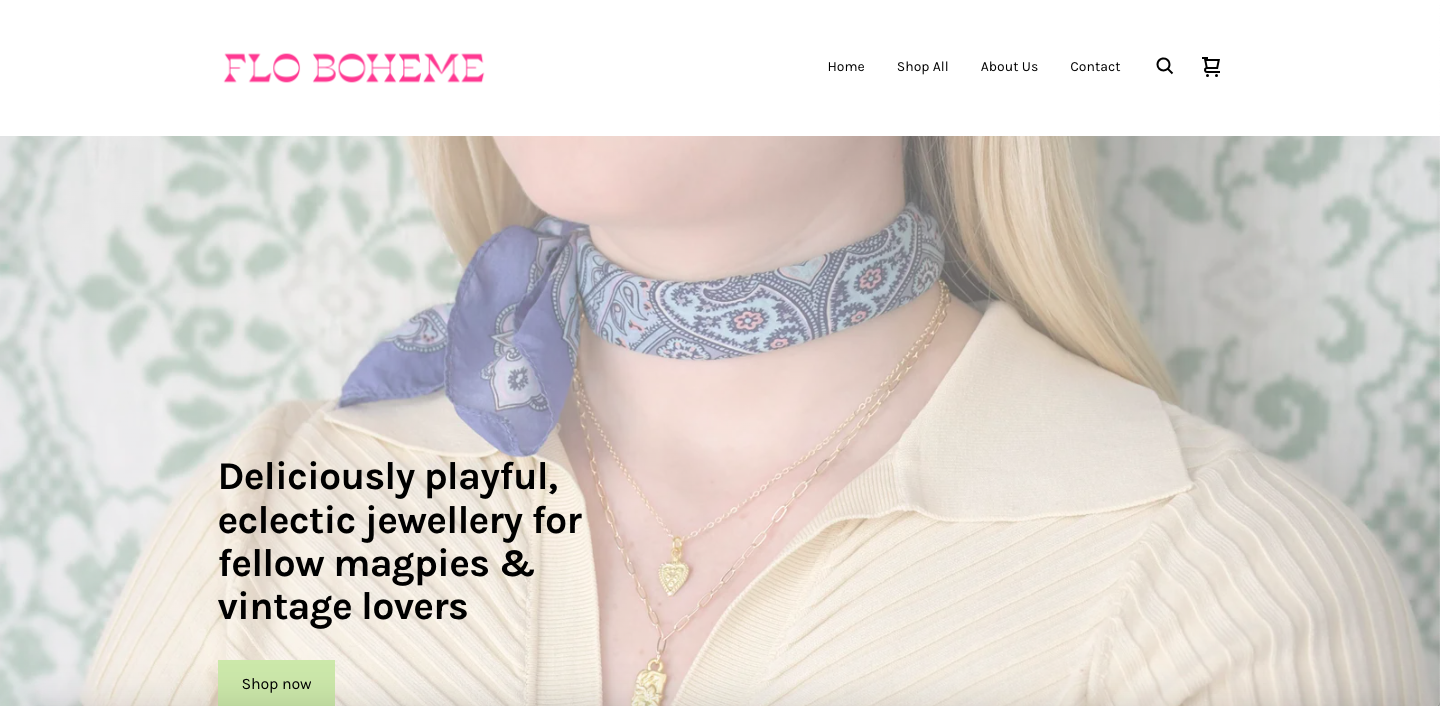The height and width of the screenshot is (706, 1440).
Task: Click the green Shop now button
Action: tap(276, 683)
